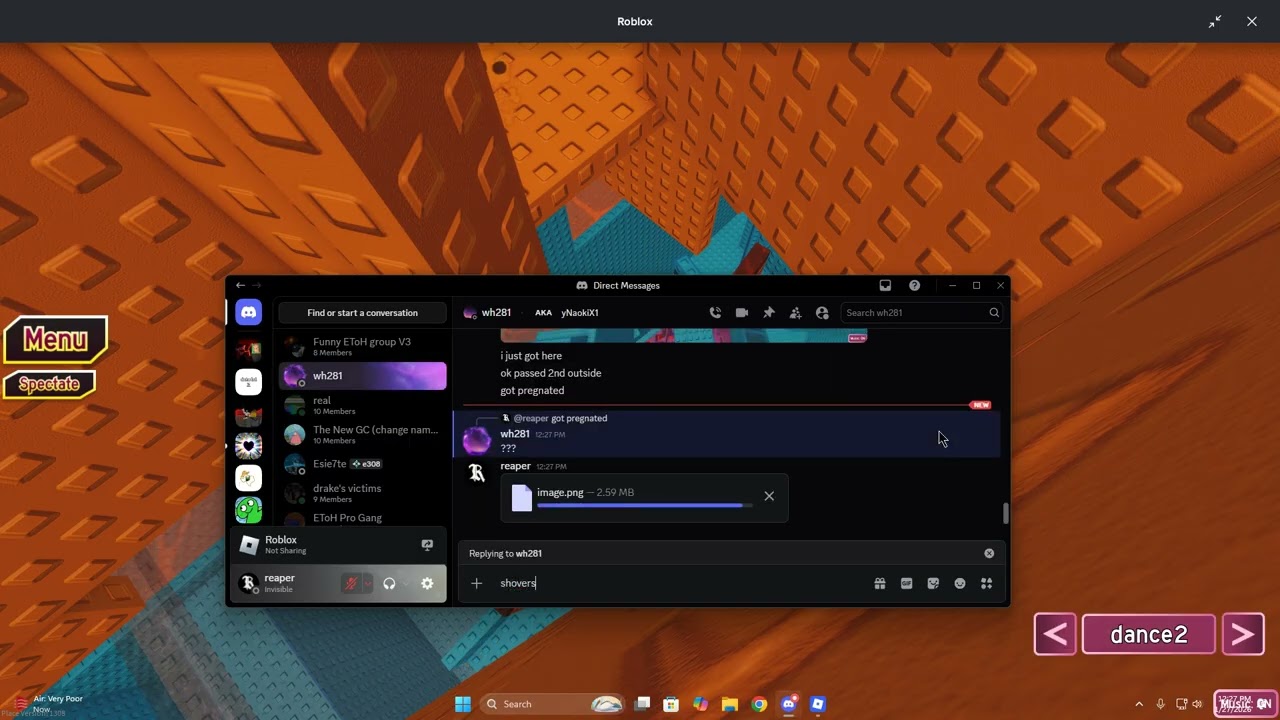
Task: Open attachment plus menu in message box
Action: tap(477, 583)
